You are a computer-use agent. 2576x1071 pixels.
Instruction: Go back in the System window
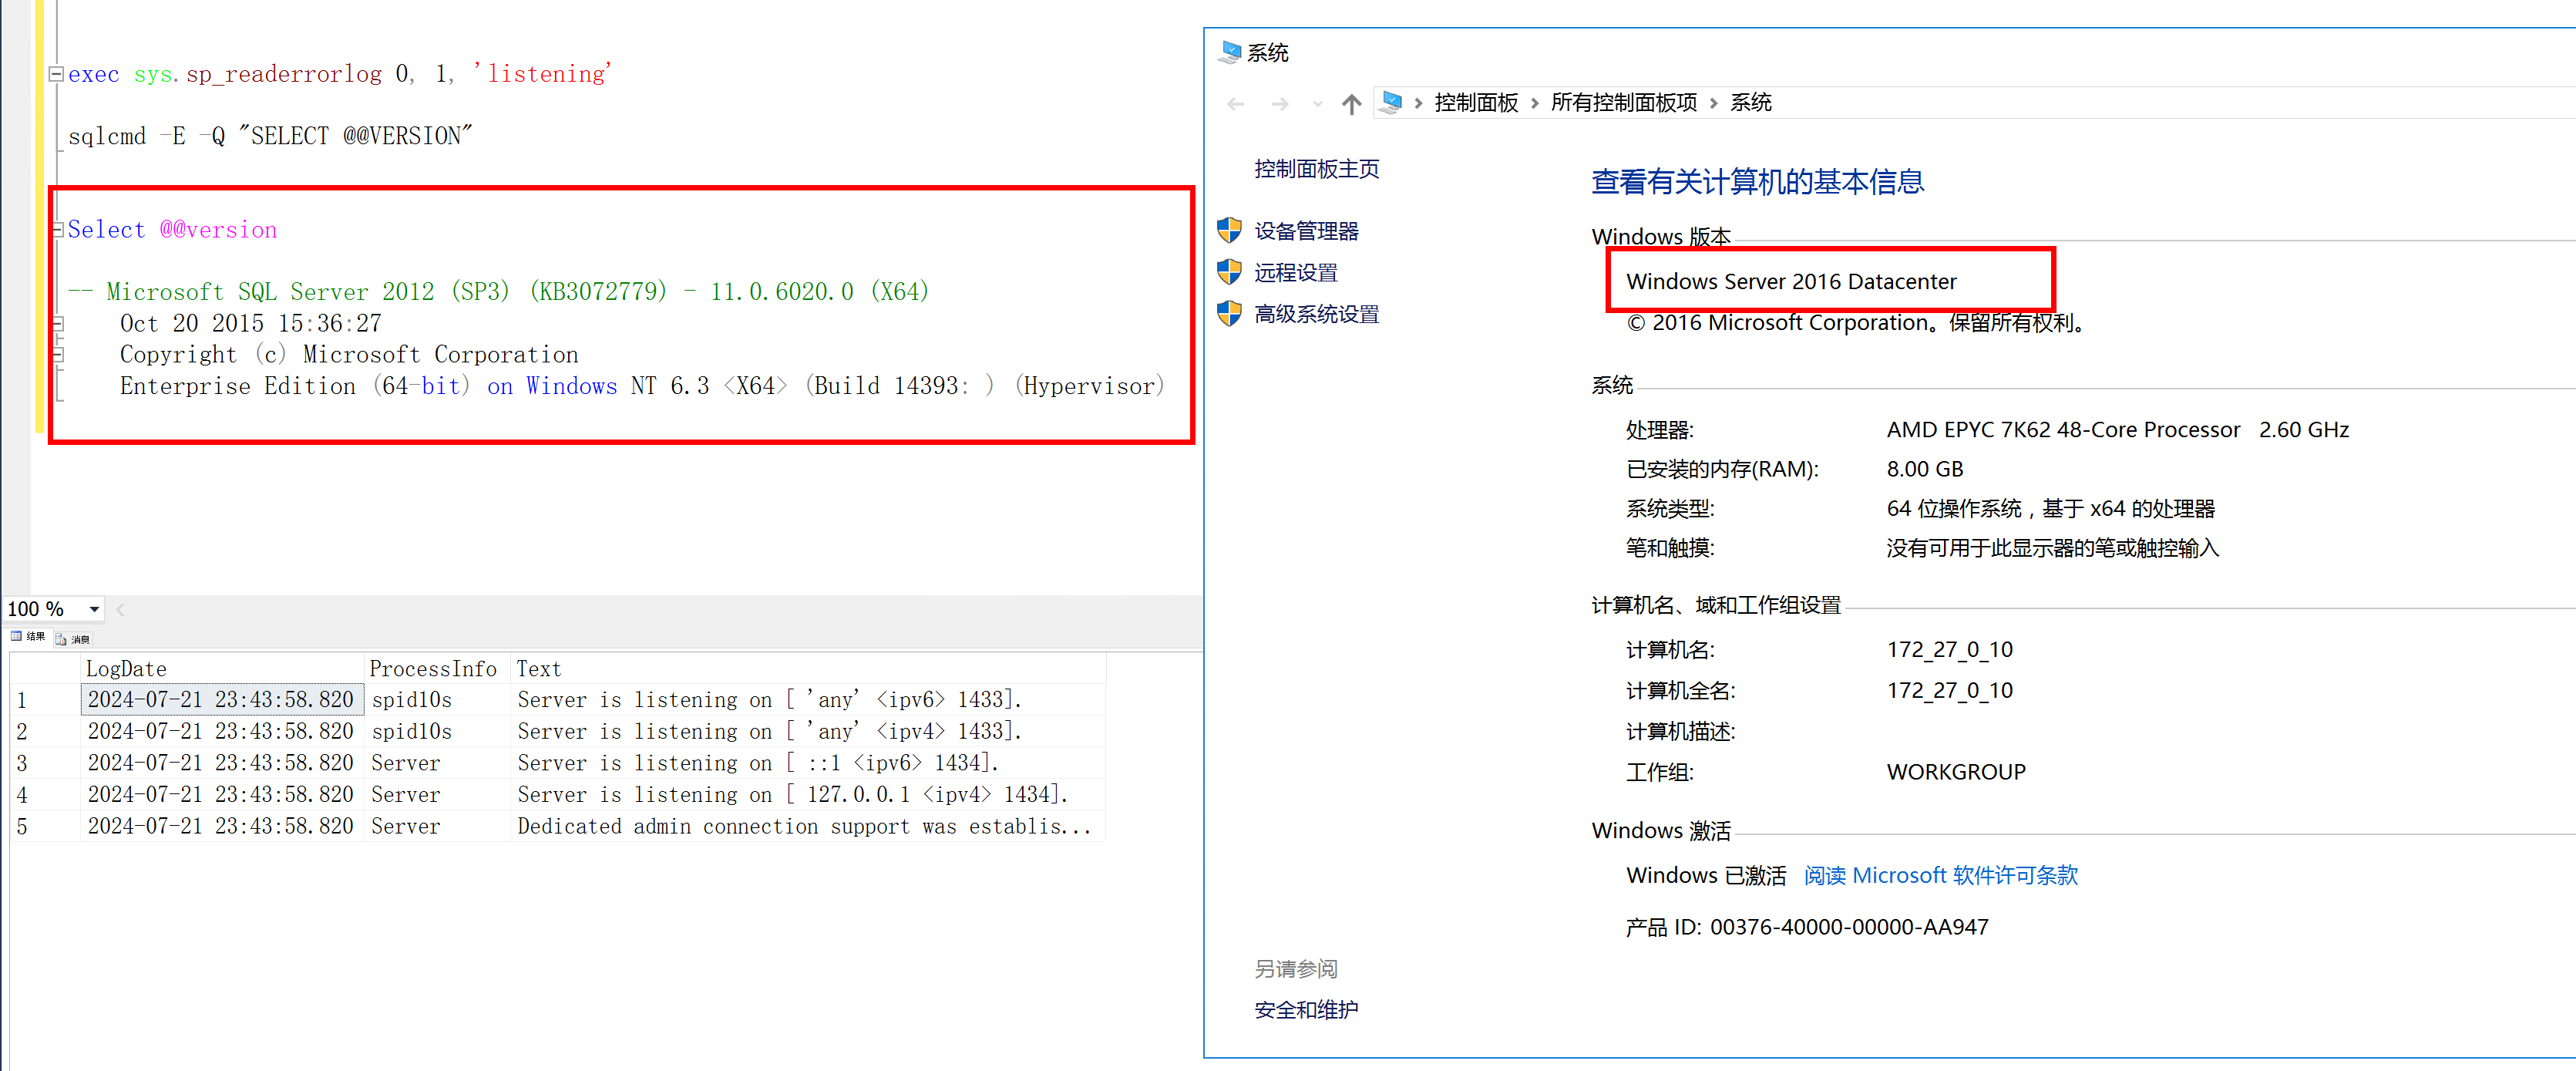pyautogui.click(x=1236, y=104)
